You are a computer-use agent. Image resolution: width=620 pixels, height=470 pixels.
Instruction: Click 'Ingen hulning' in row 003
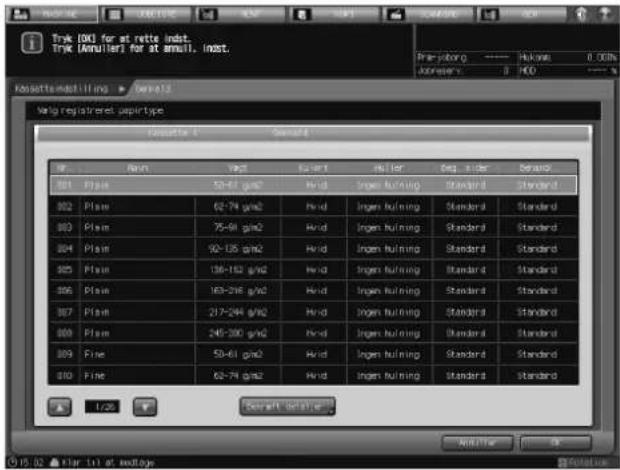pos(388,228)
